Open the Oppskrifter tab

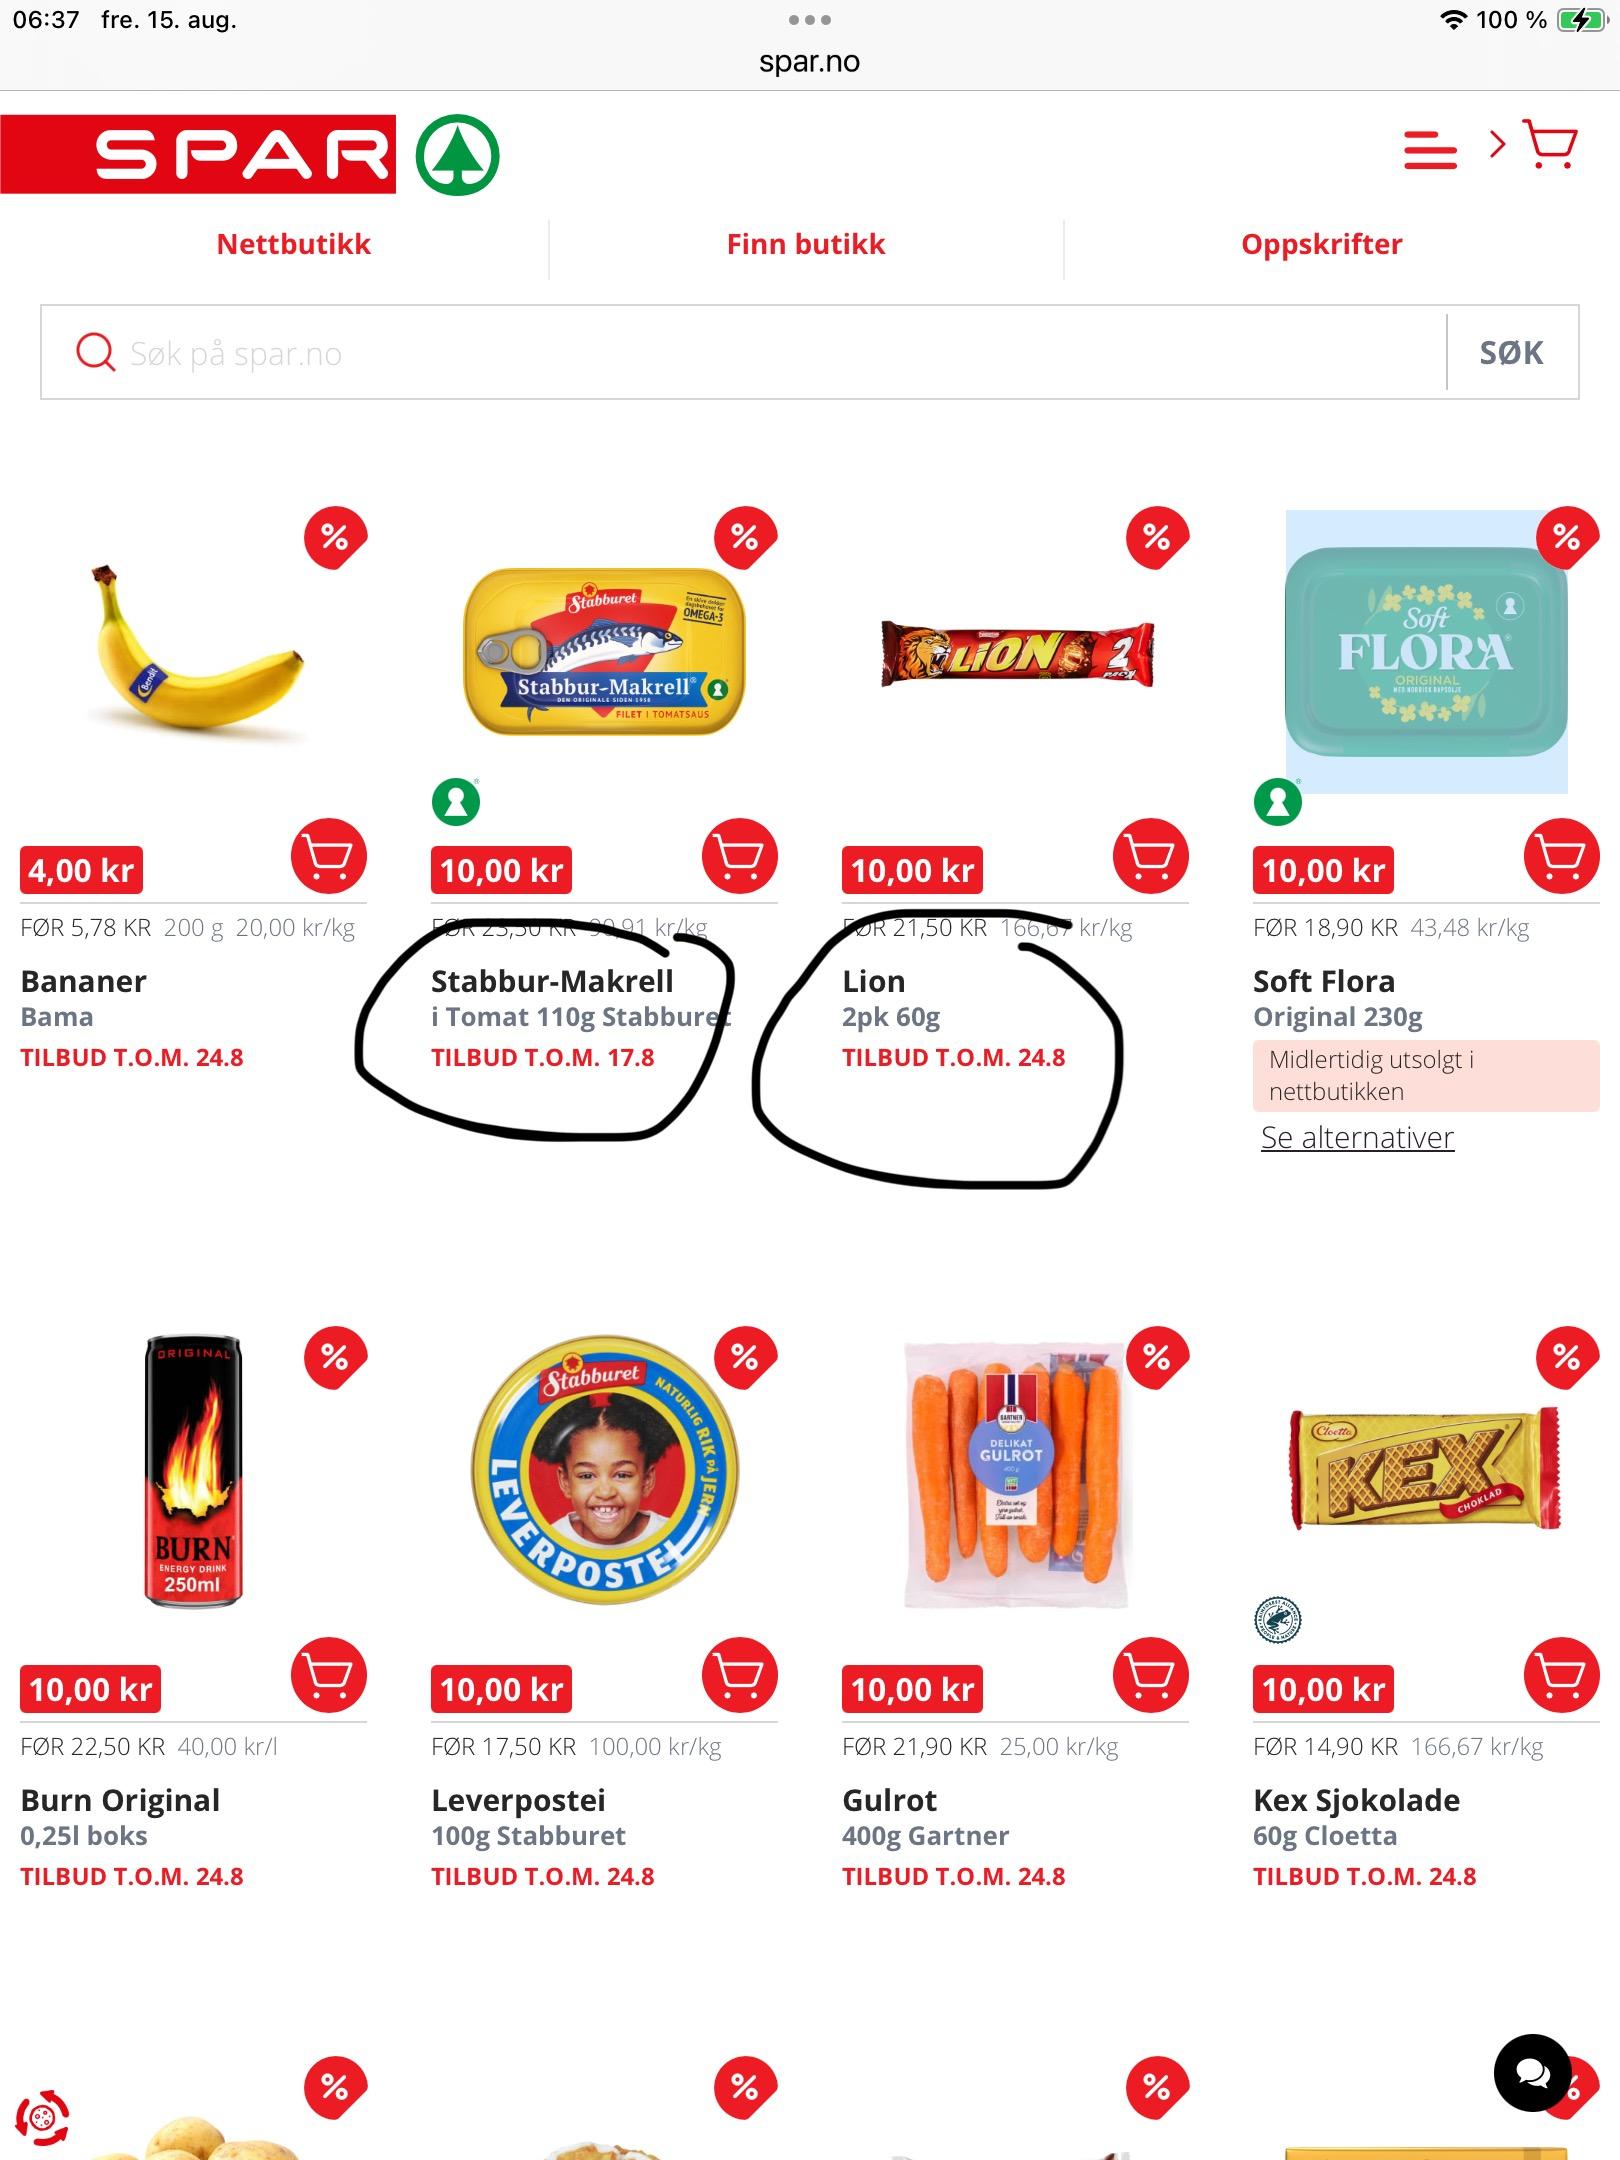(1322, 244)
